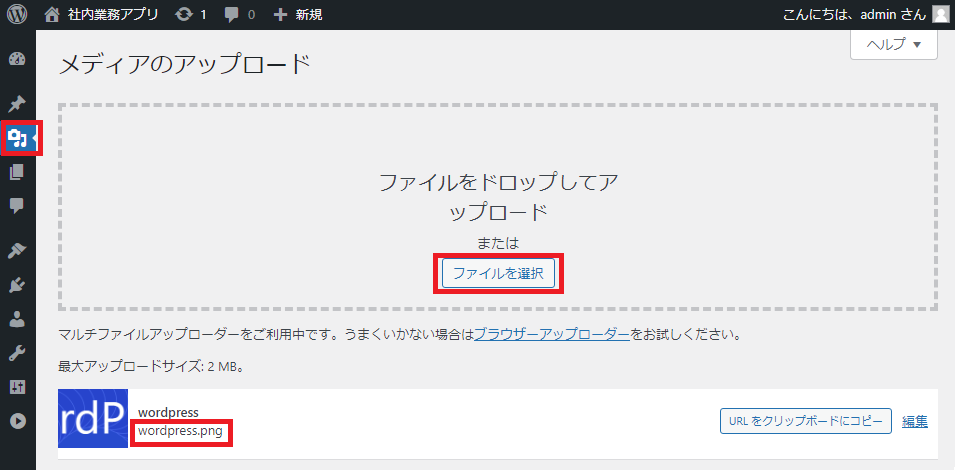Click the 最大アップロードサイズ: 2 MB。 text
Screen dimensions: 955x470
point(151,367)
